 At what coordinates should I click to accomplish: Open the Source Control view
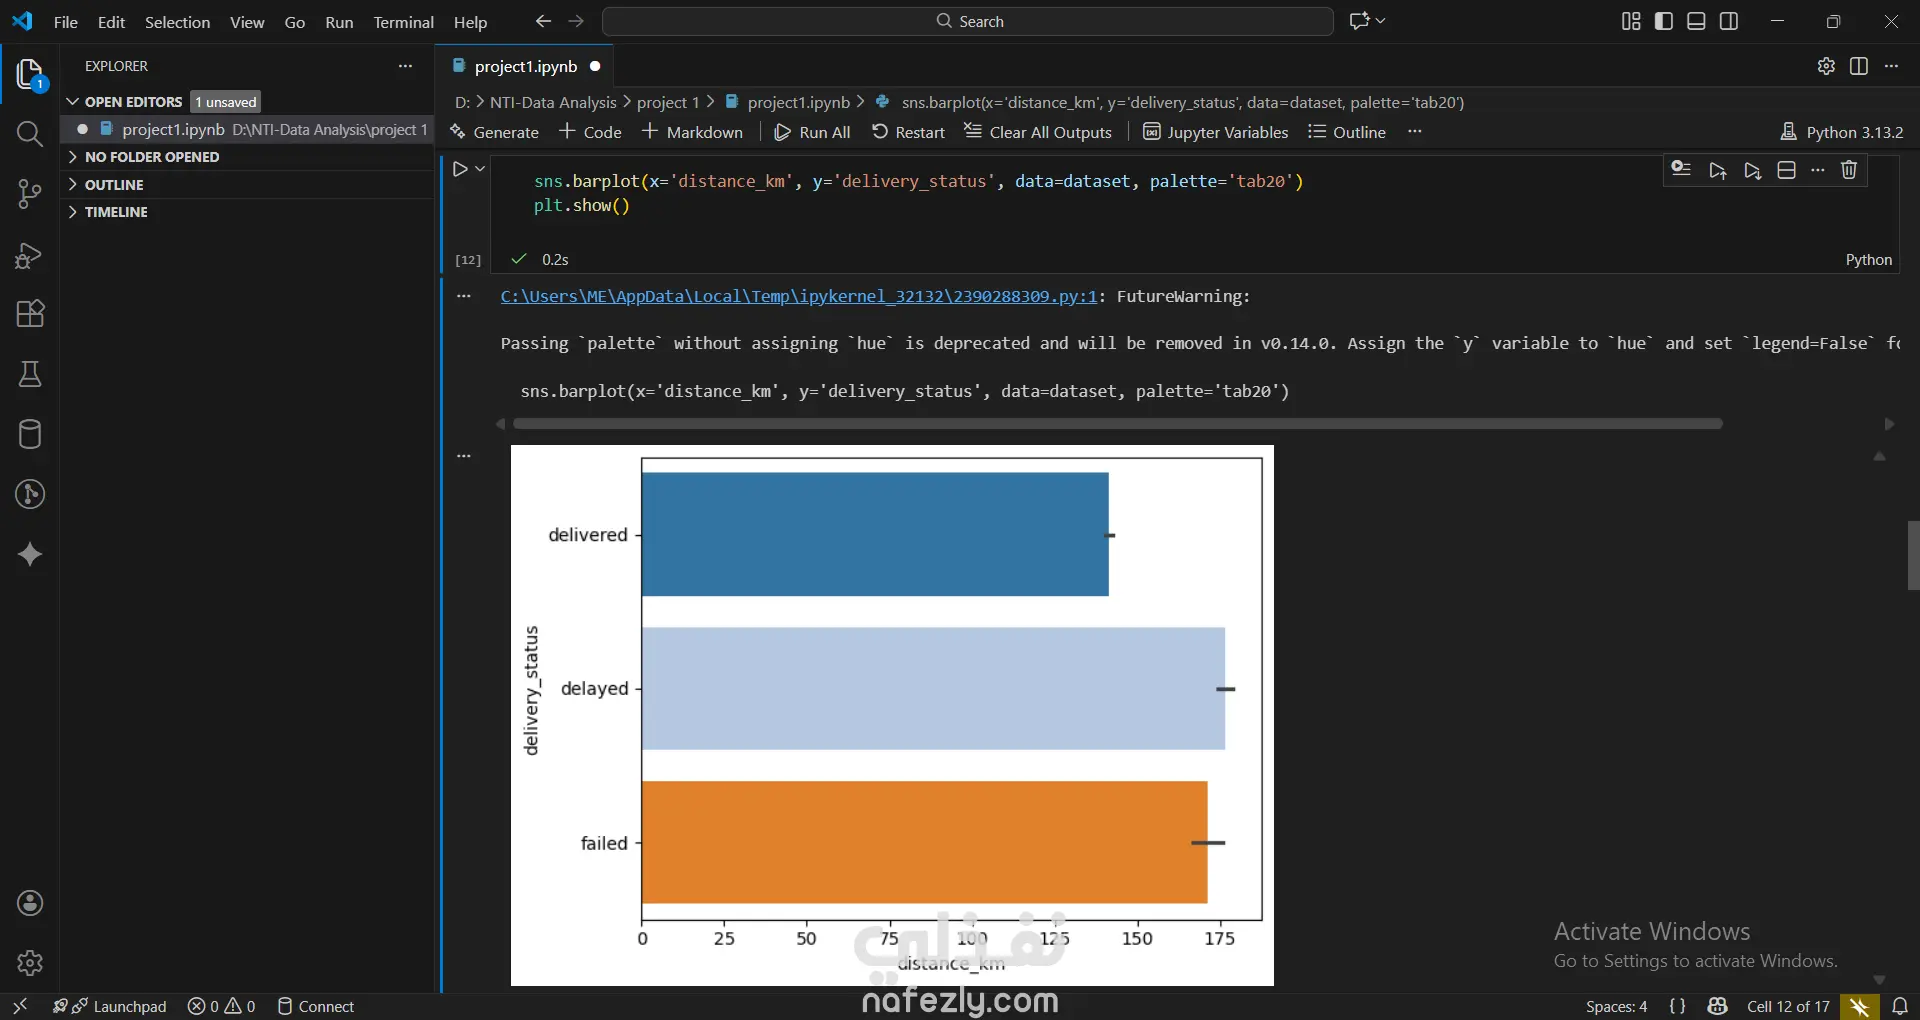(x=30, y=194)
